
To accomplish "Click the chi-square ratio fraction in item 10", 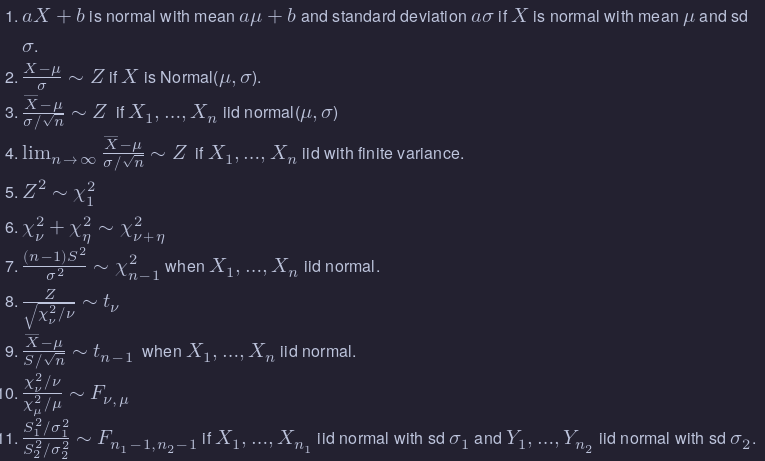I will 42,393.
